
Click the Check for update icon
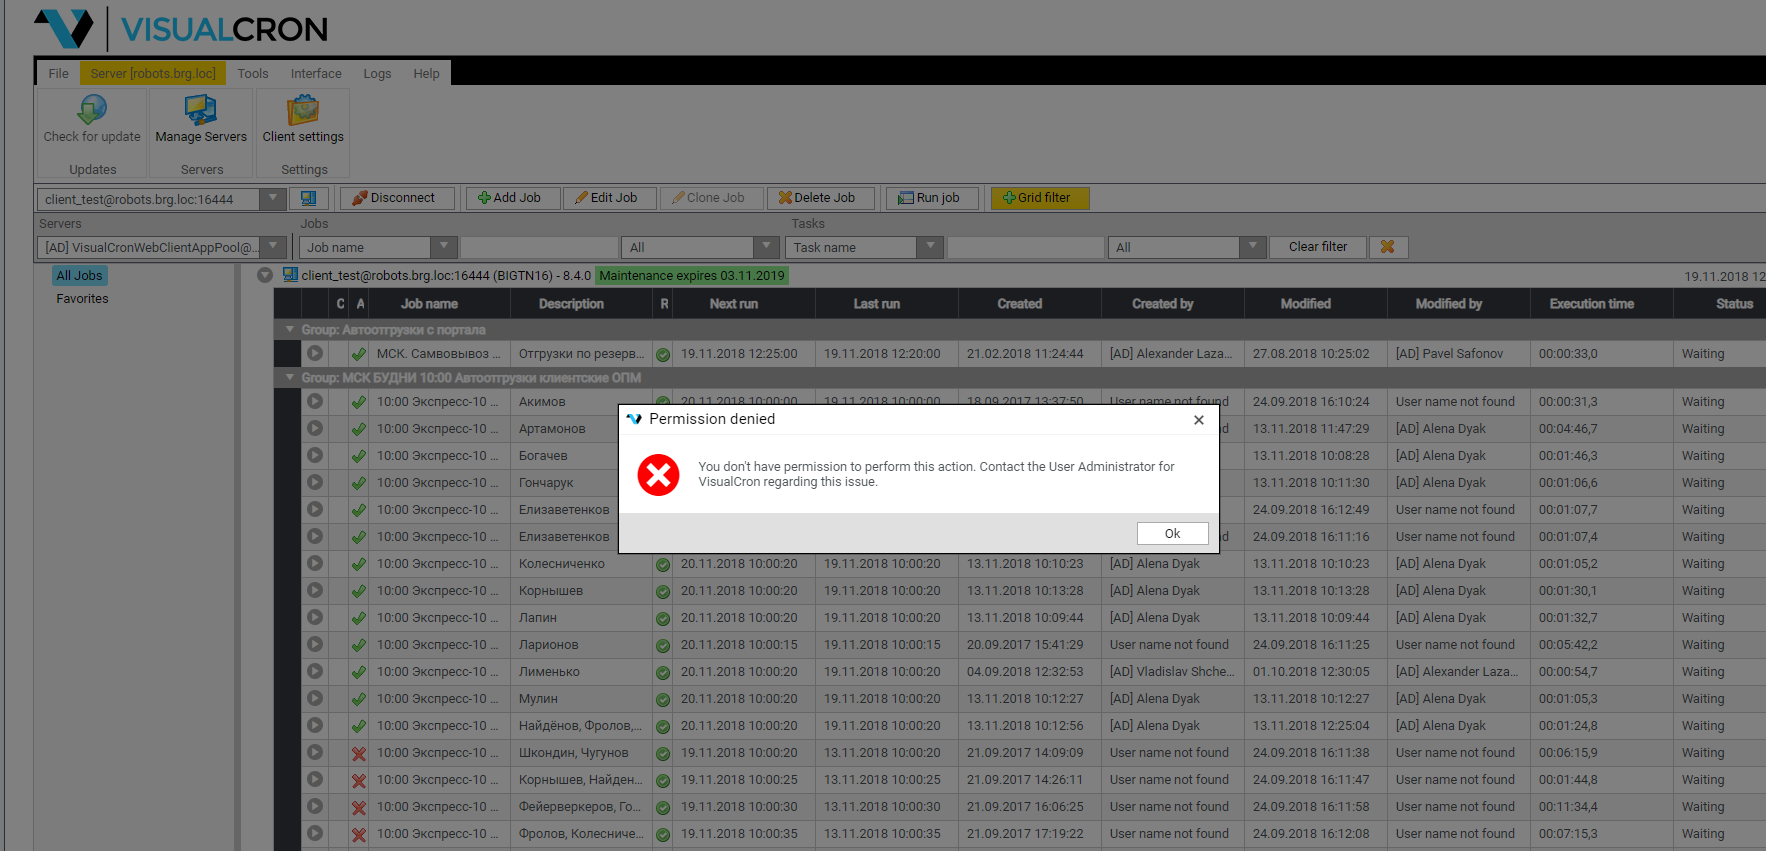pyautogui.click(x=92, y=110)
